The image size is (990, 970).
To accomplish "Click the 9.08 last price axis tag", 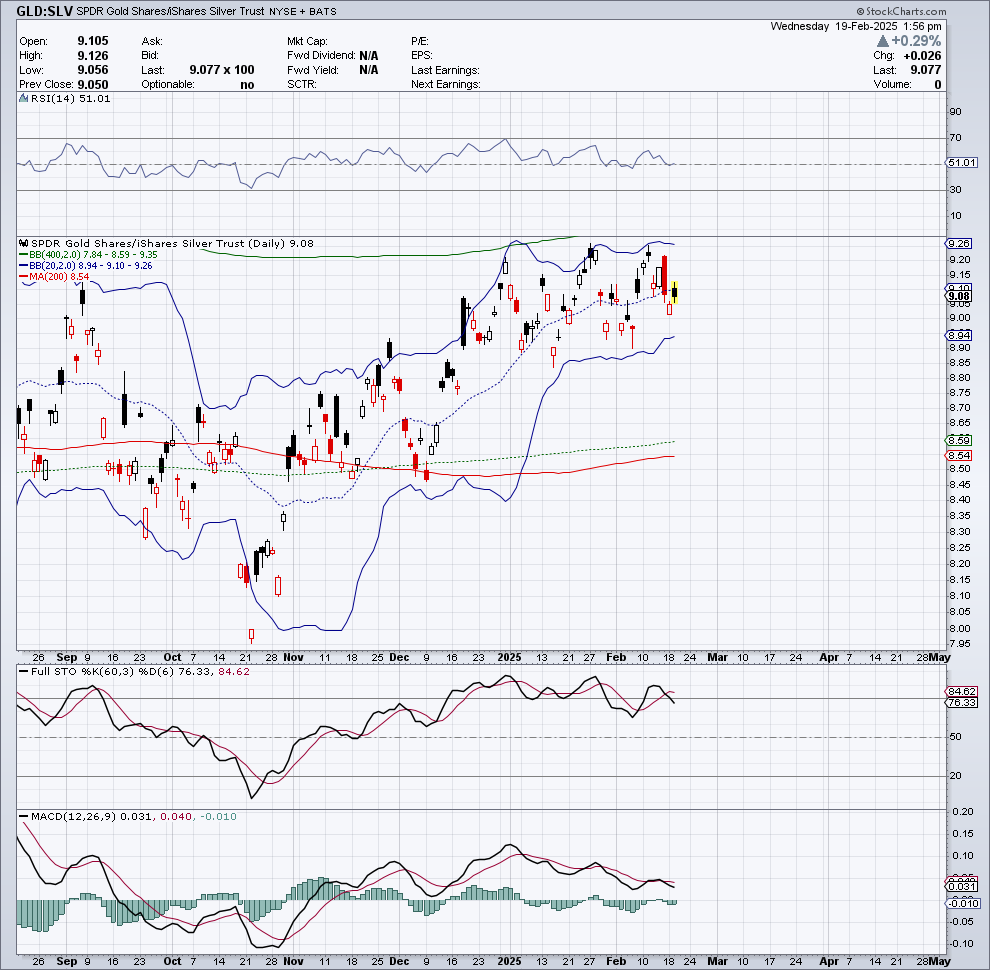I will click(x=959, y=296).
